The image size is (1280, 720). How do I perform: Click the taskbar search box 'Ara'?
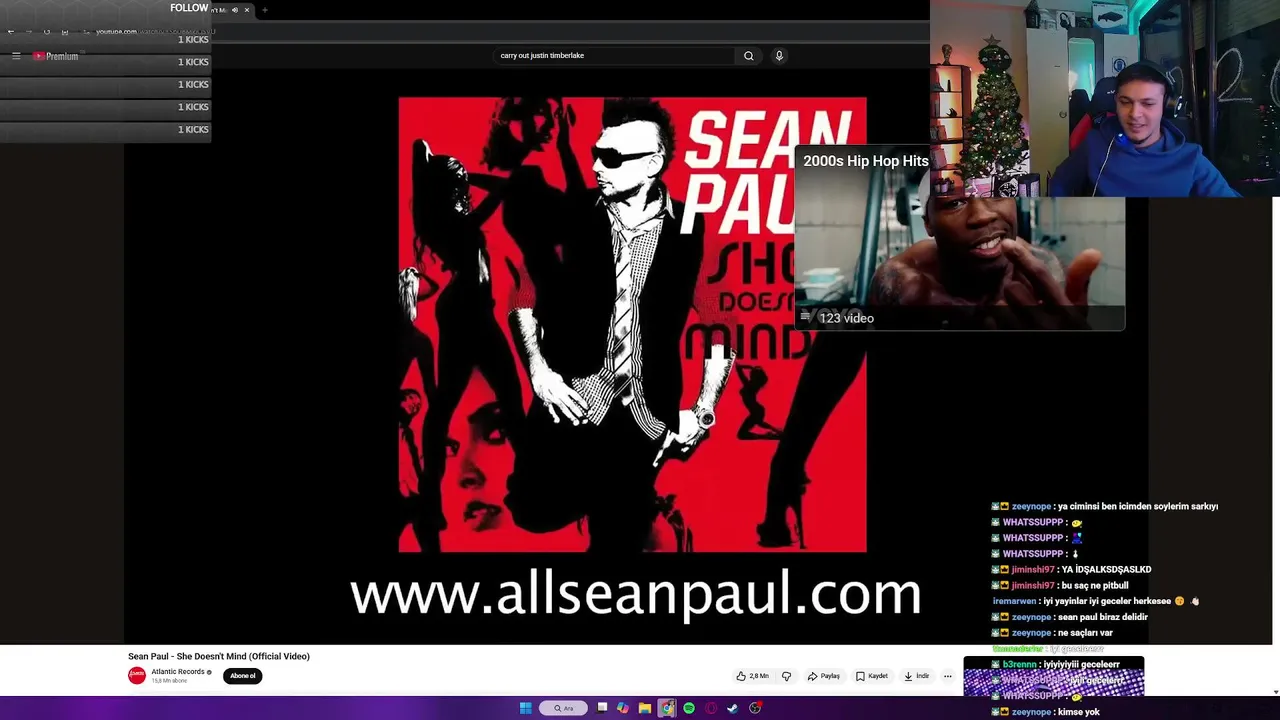click(x=564, y=708)
